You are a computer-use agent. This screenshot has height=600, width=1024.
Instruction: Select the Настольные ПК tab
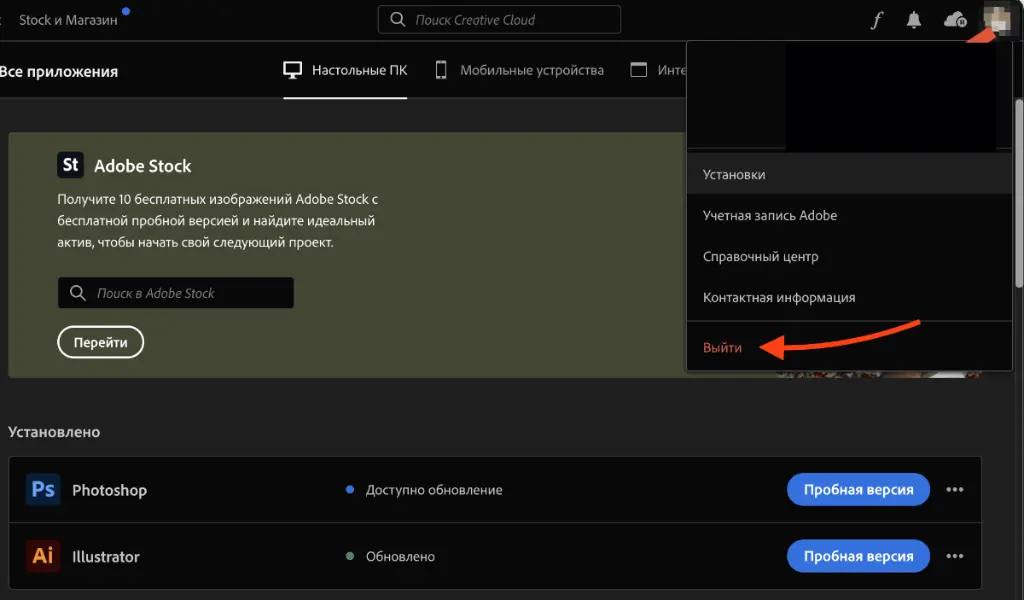[x=346, y=71]
